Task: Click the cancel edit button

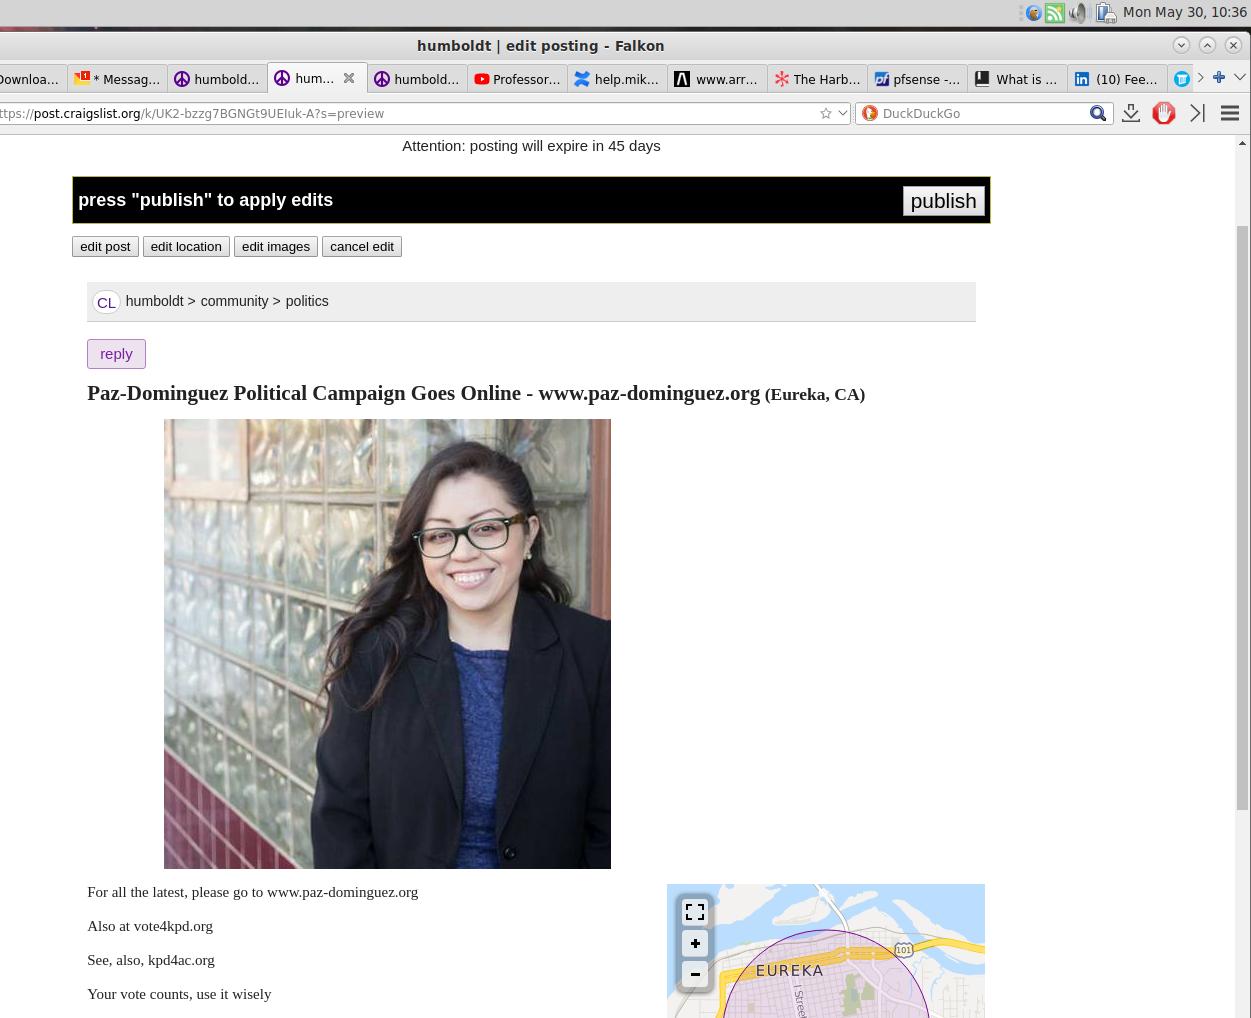Action: click(x=362, y=246)
